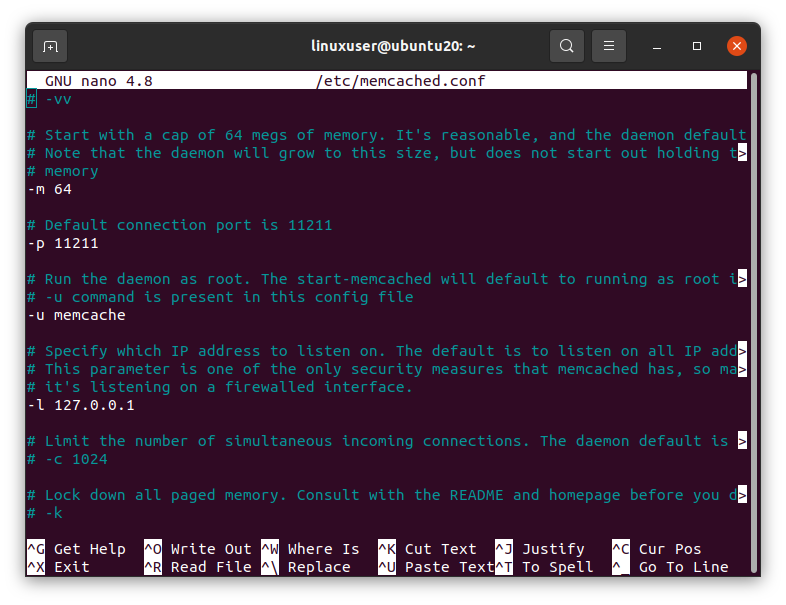Screen dimensions: 786x605
Task: Click the linuxuser@ubuntu20 window title
Action: tap(393, 46)
